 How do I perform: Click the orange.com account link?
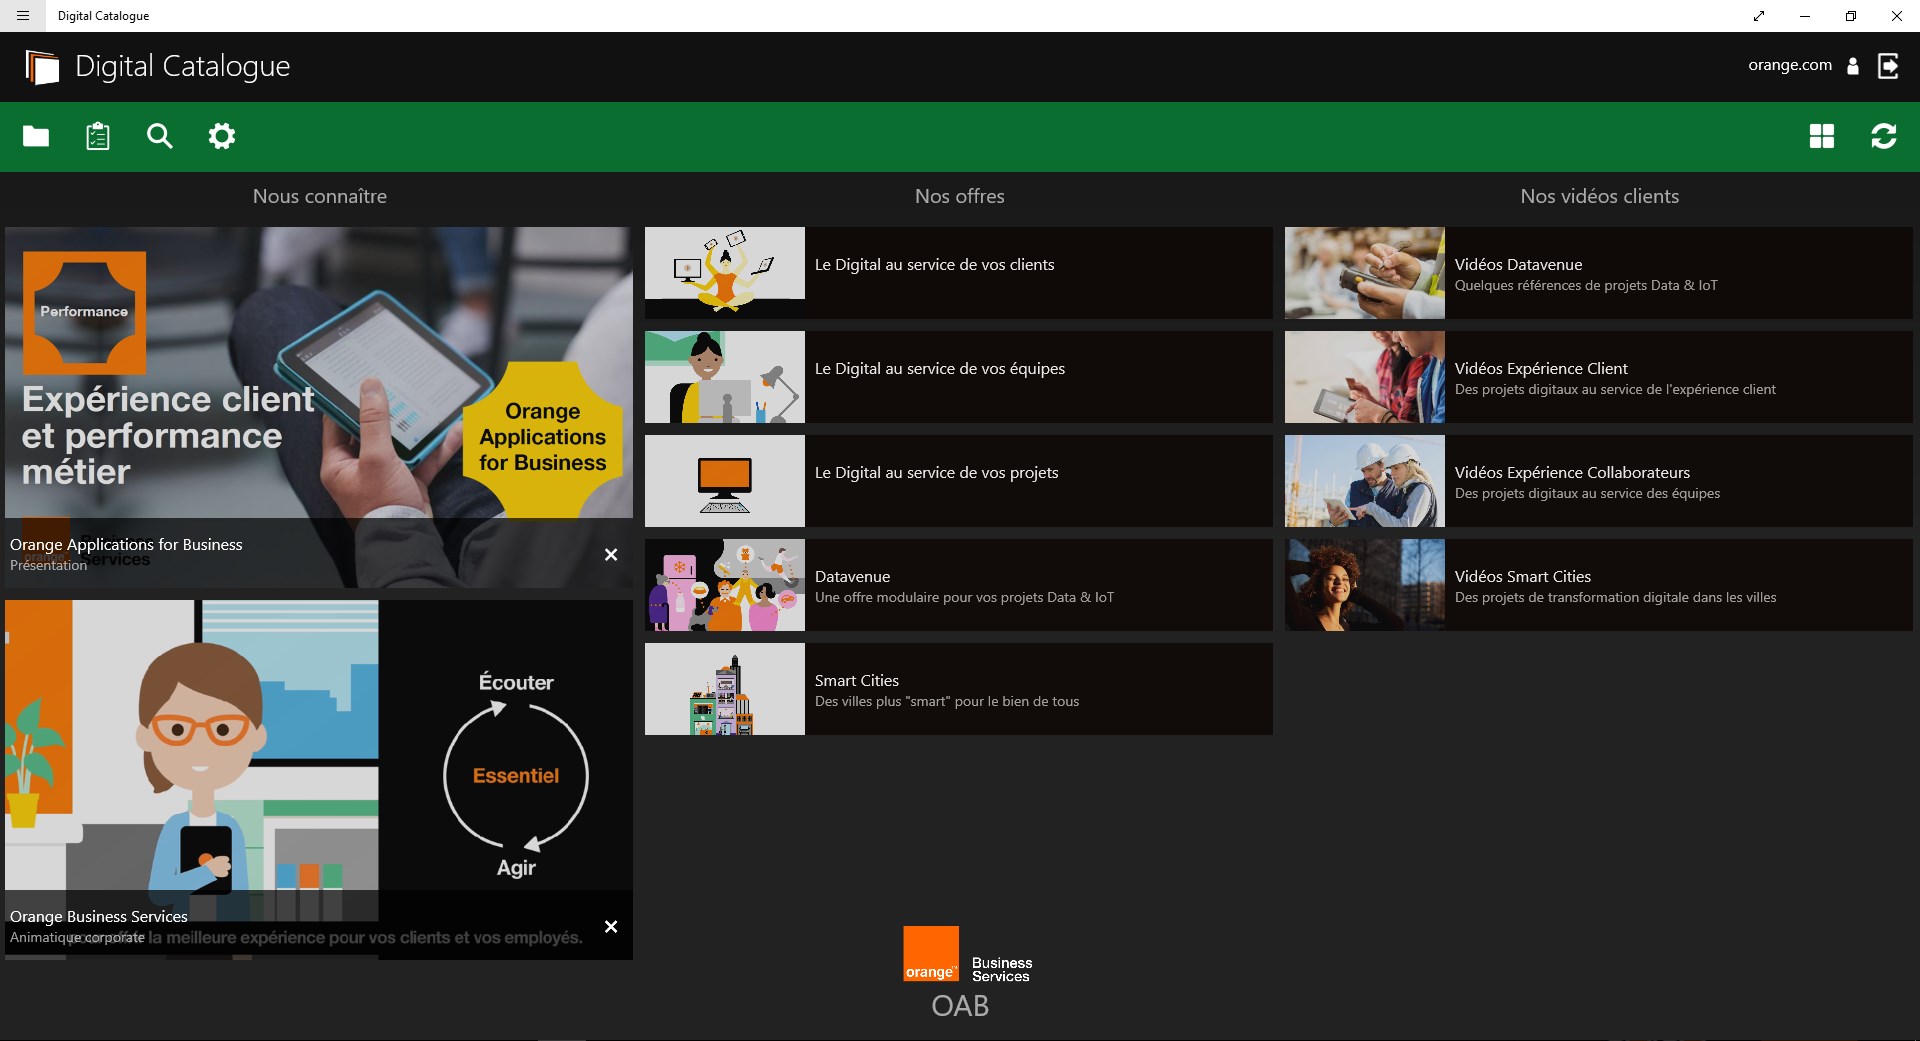tap(1790, 65)
